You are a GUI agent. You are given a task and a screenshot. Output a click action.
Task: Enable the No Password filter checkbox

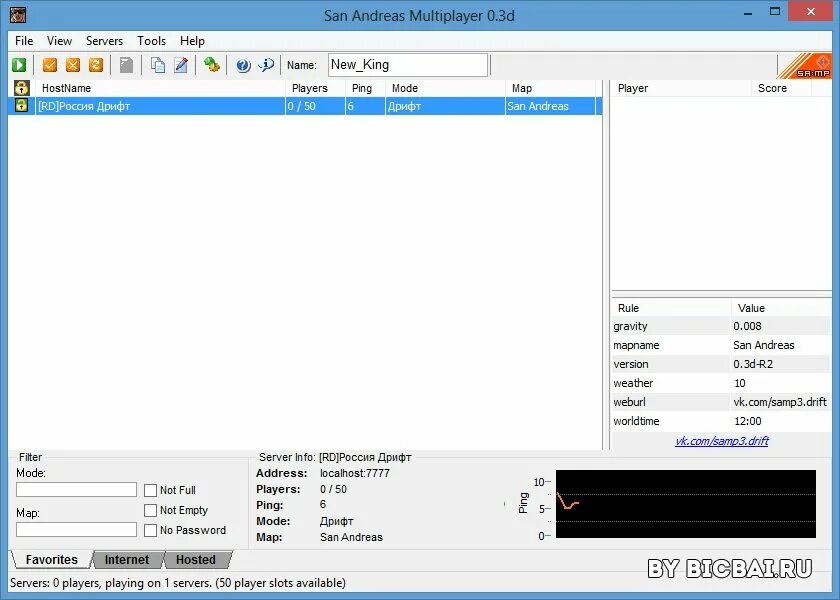tap(151, 530)
